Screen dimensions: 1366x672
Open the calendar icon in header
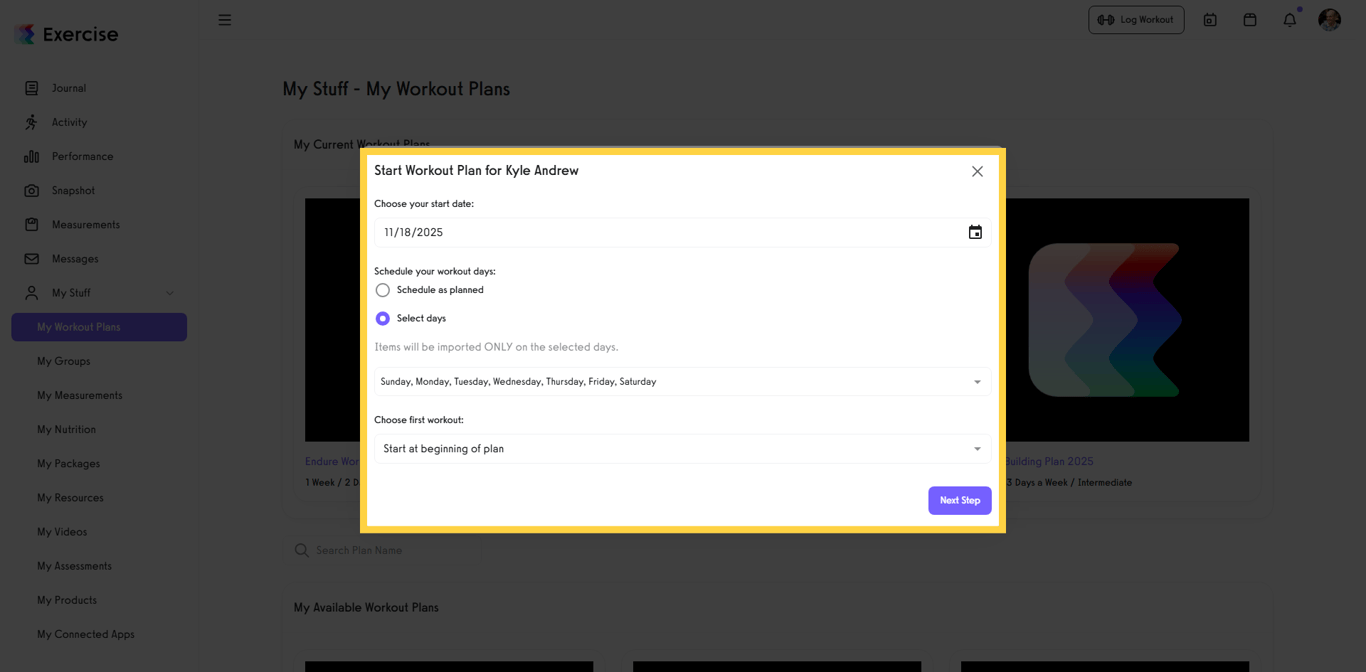1250,20
